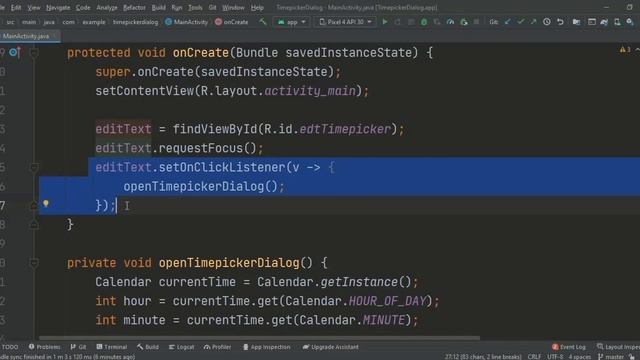Open the View menu
This screenshot has width=640, height=360.
click(34, 7)
